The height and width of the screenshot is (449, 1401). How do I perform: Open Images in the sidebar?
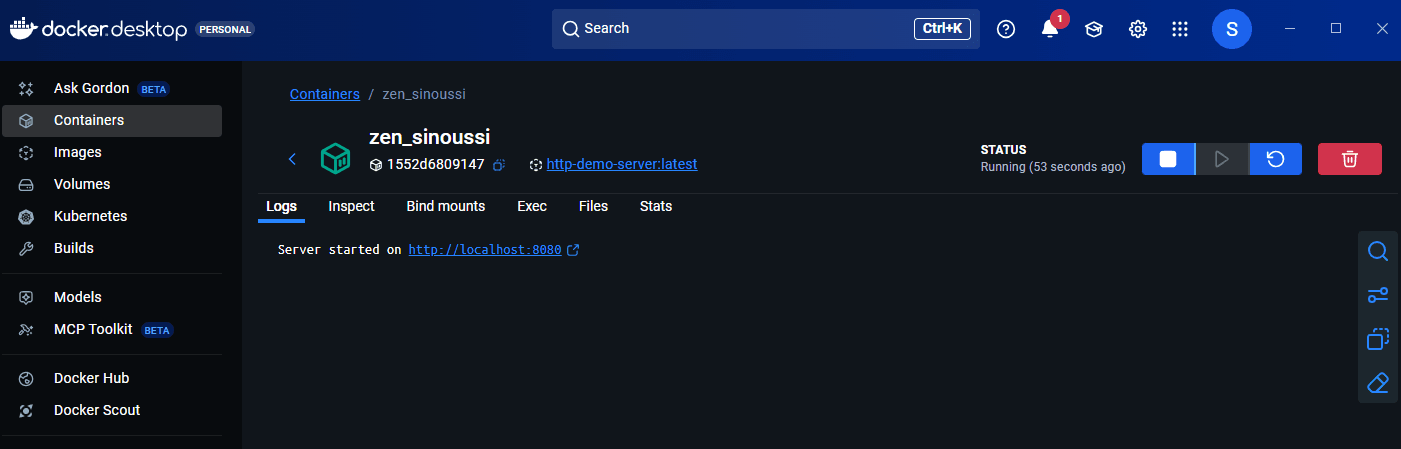point(77,152)
